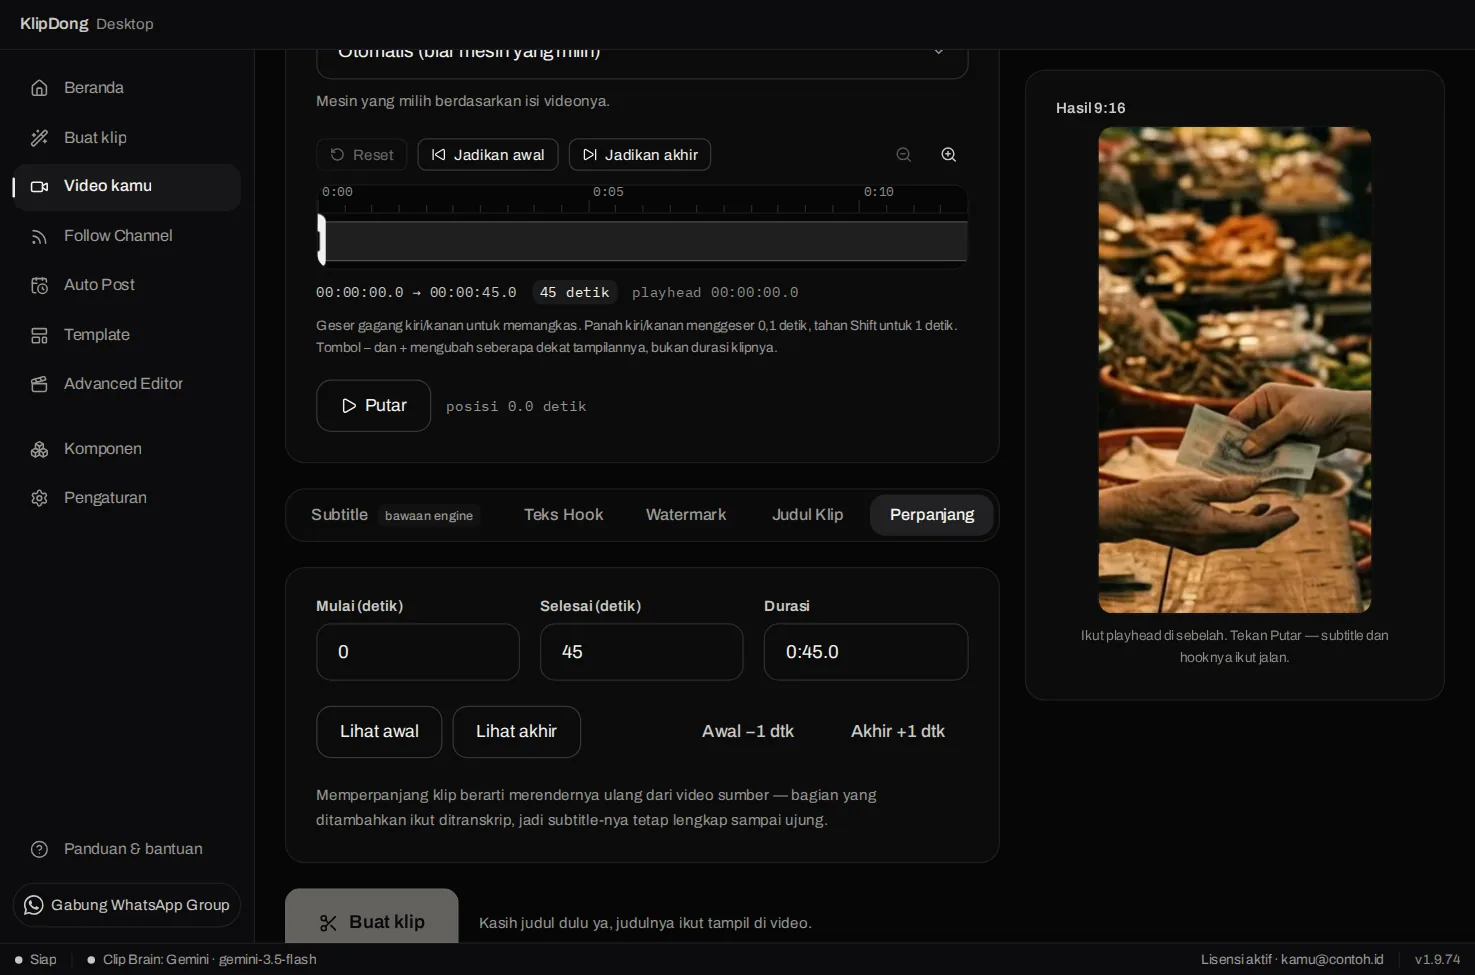Switch to the Teks Hook tab

tap(564, 515)
